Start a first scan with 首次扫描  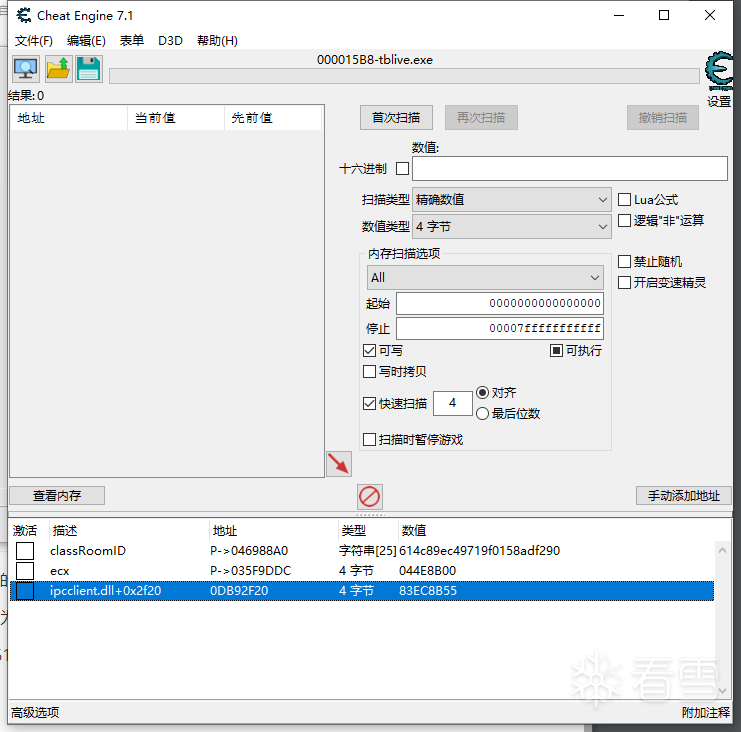396,117
